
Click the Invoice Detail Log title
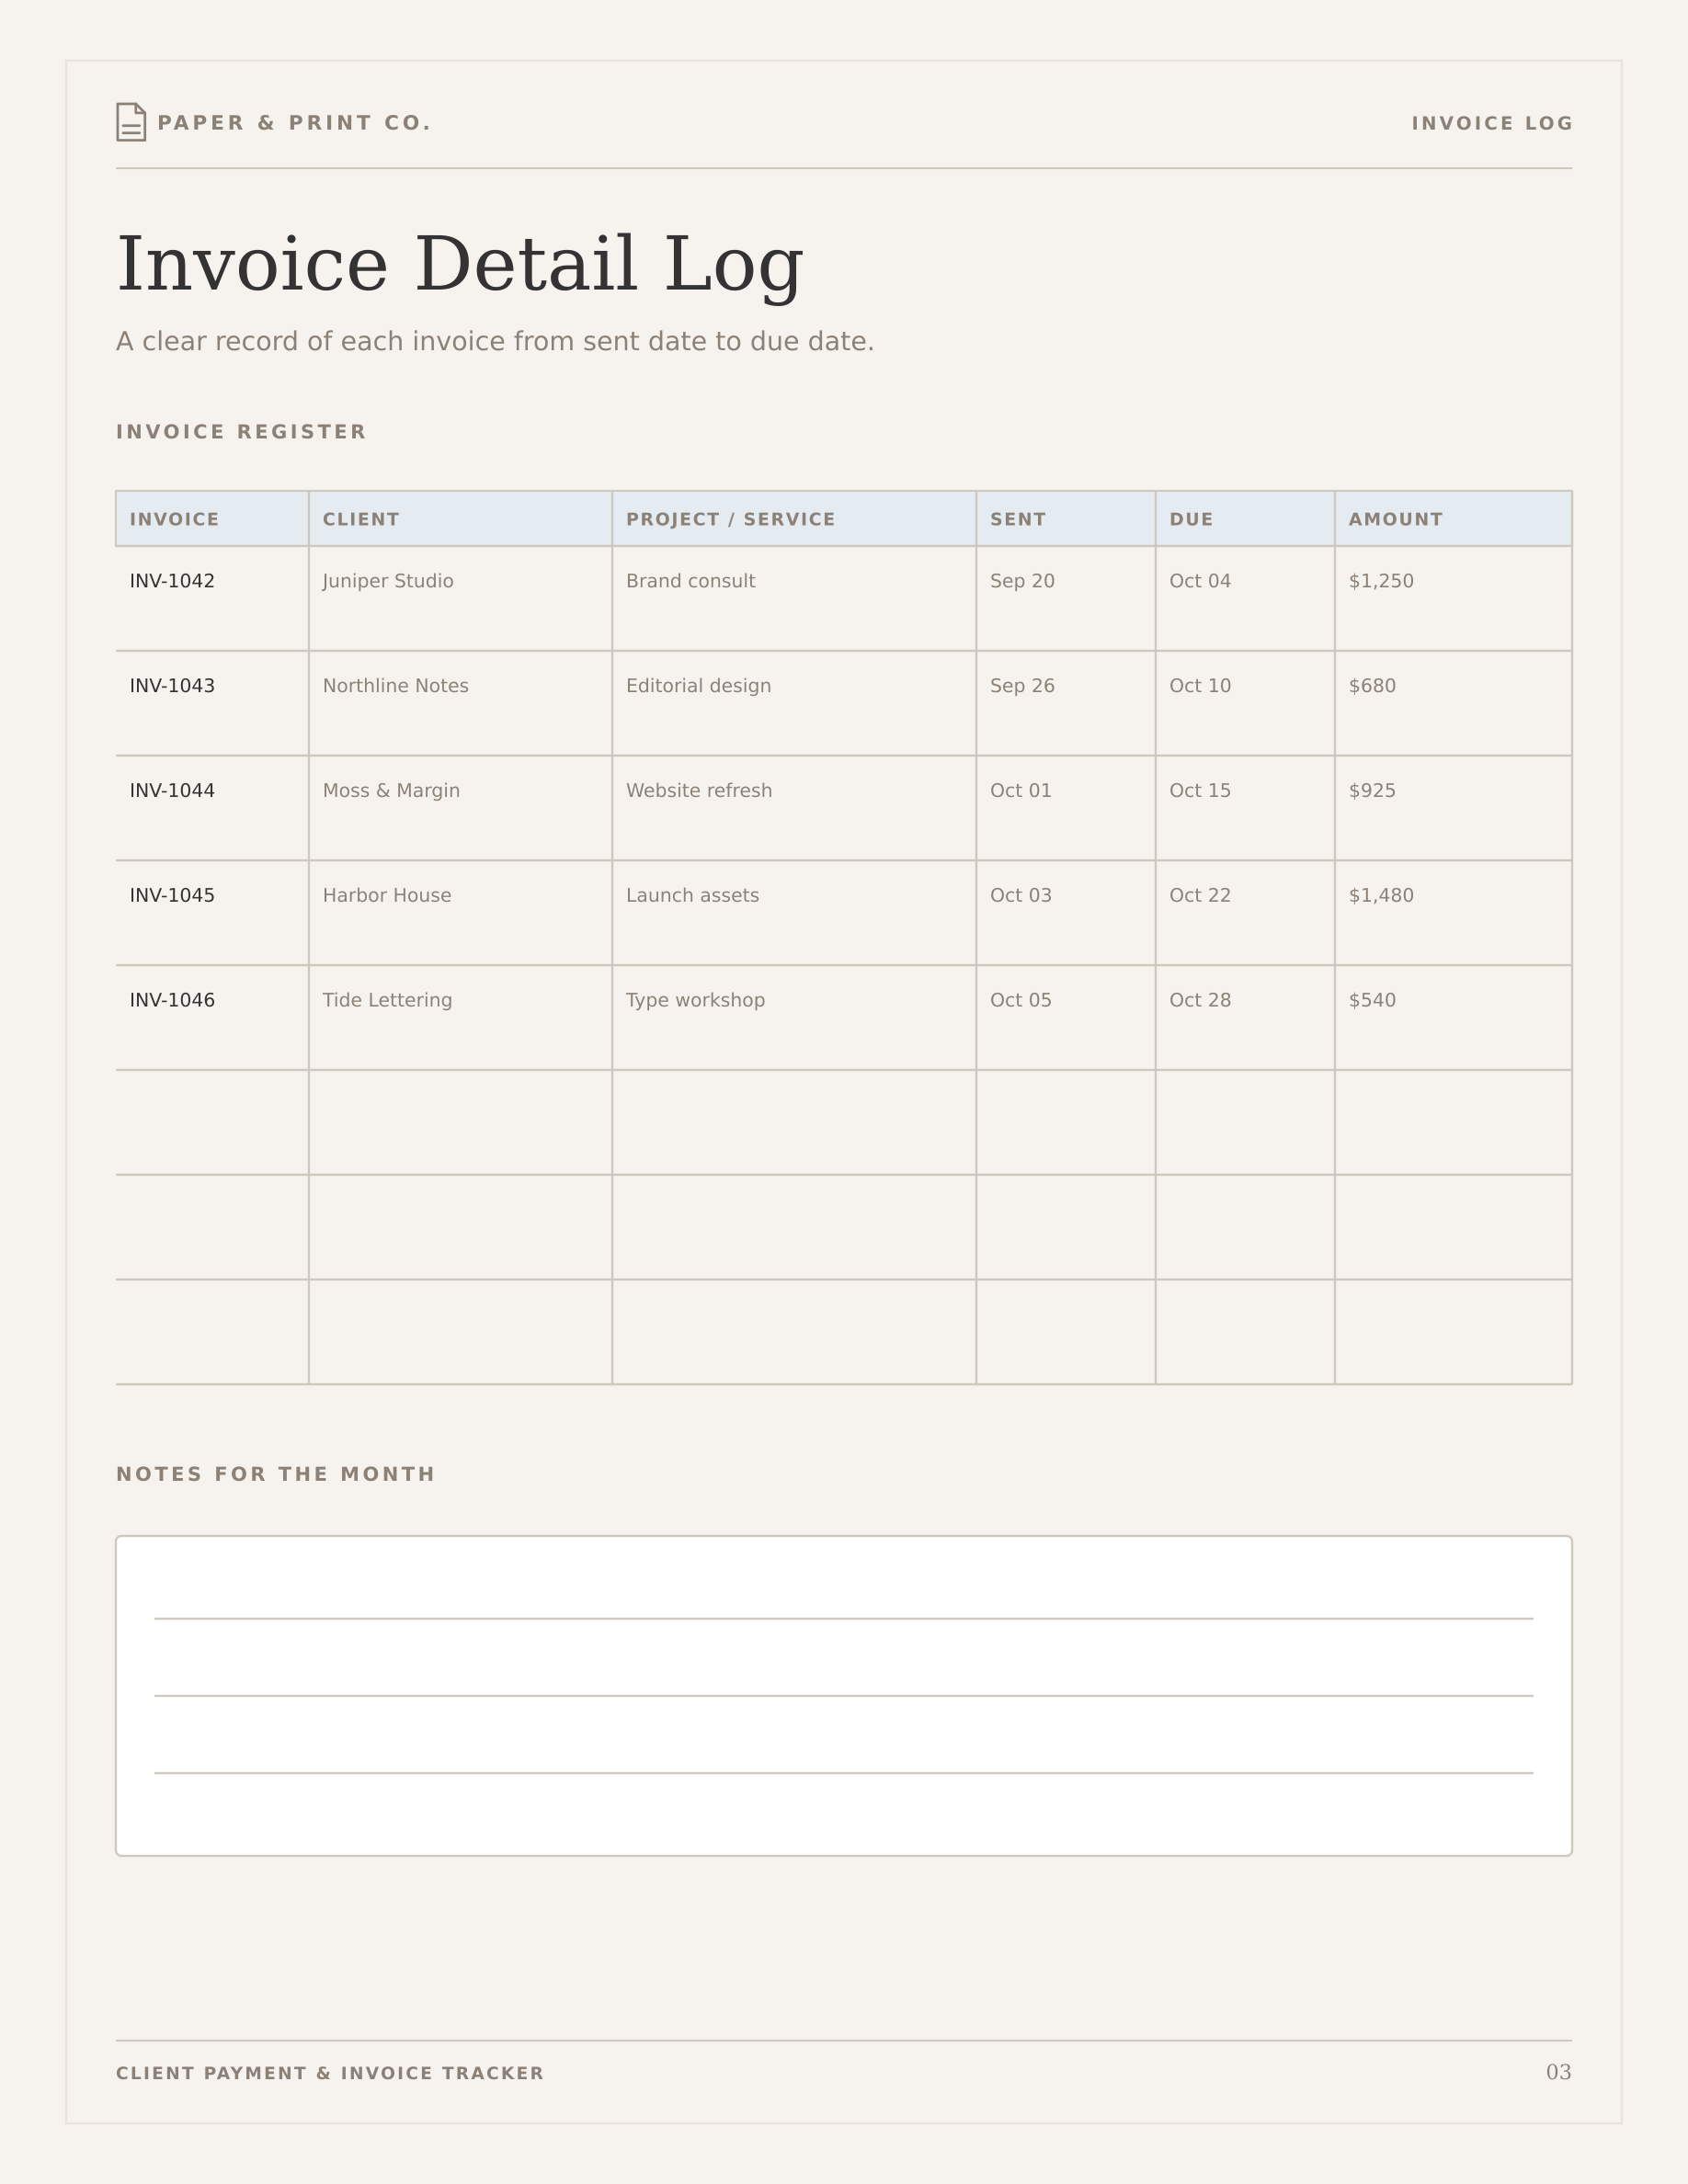[x=459, y=265]
